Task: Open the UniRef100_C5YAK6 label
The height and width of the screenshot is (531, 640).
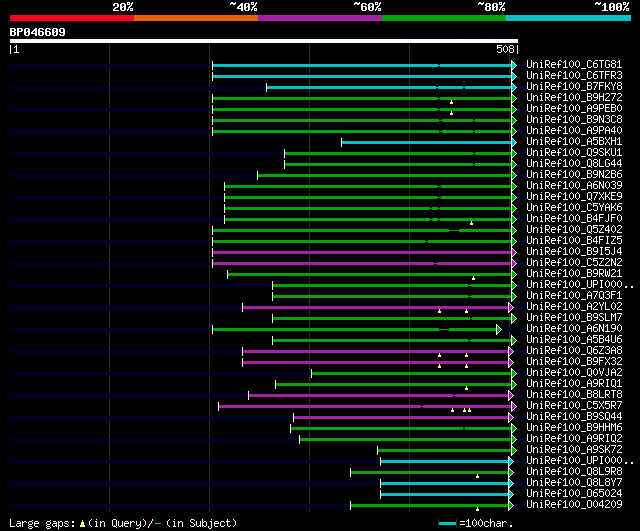Action: tap(574, 208)
